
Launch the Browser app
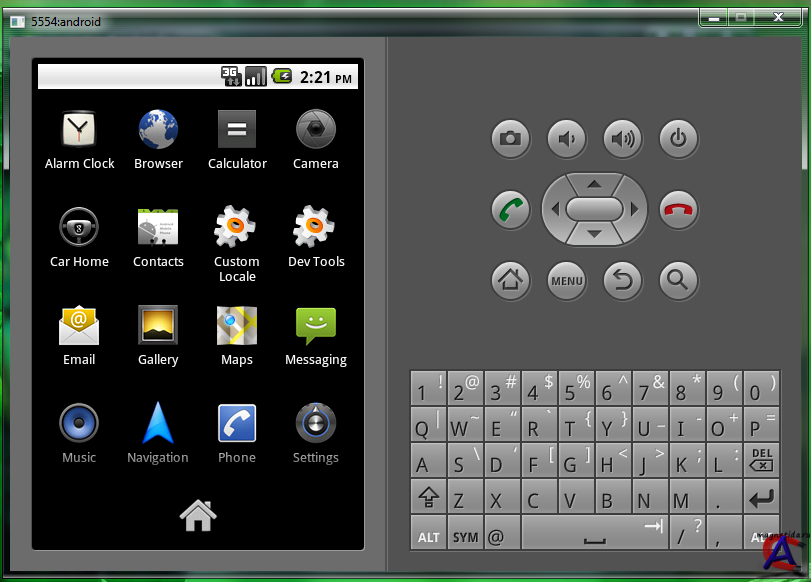pyautogui.click(x=158, y=130)
